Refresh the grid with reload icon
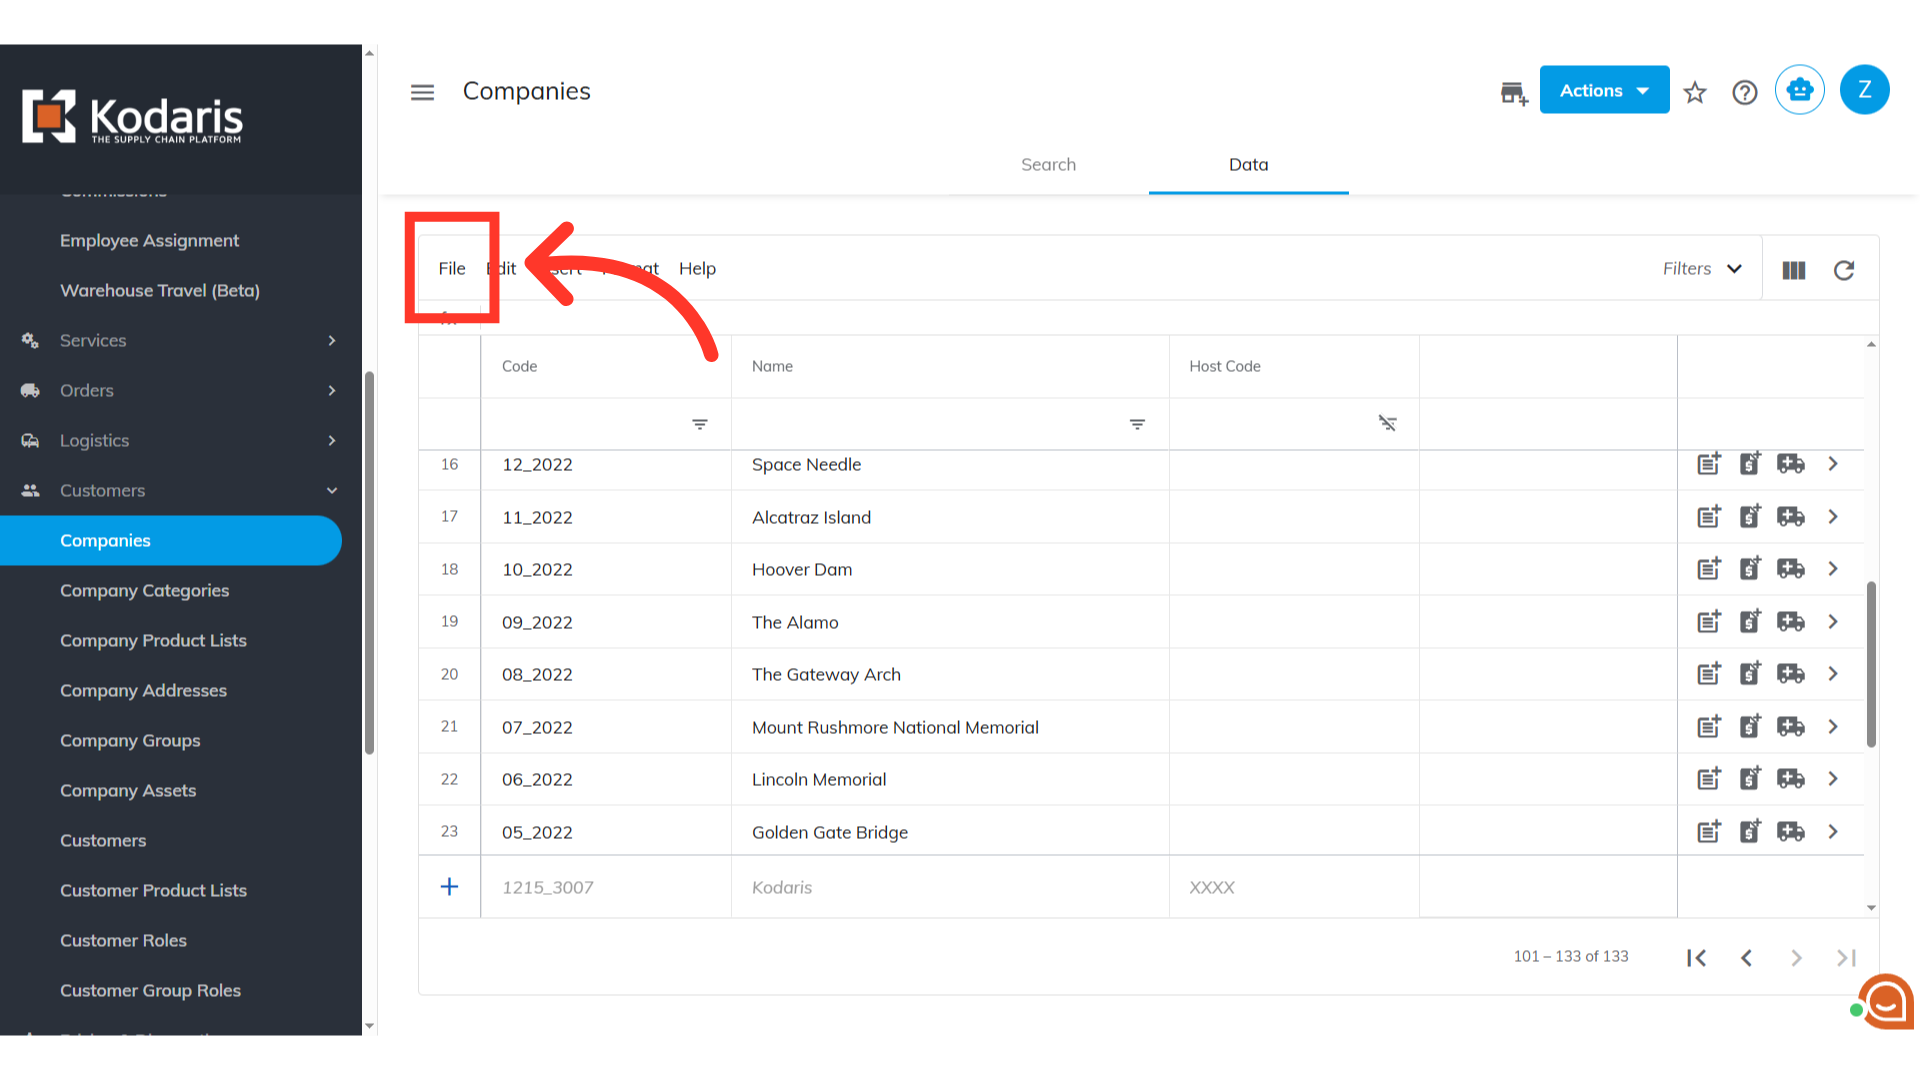Screen dimensions: 1920x1080 coord(1844,270)
